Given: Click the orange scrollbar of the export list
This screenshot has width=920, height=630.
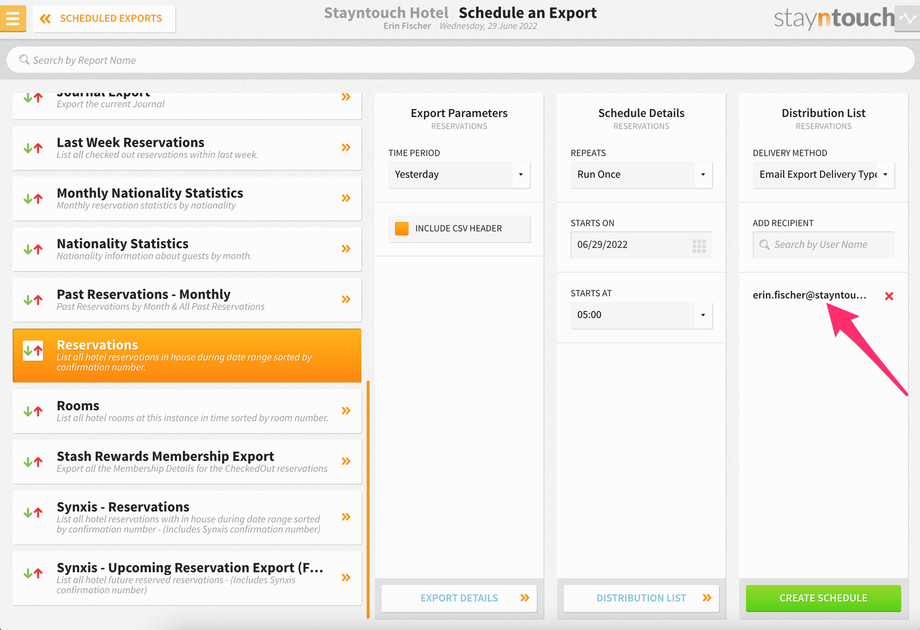Looking at the screenshot, I should click(368, 499).
